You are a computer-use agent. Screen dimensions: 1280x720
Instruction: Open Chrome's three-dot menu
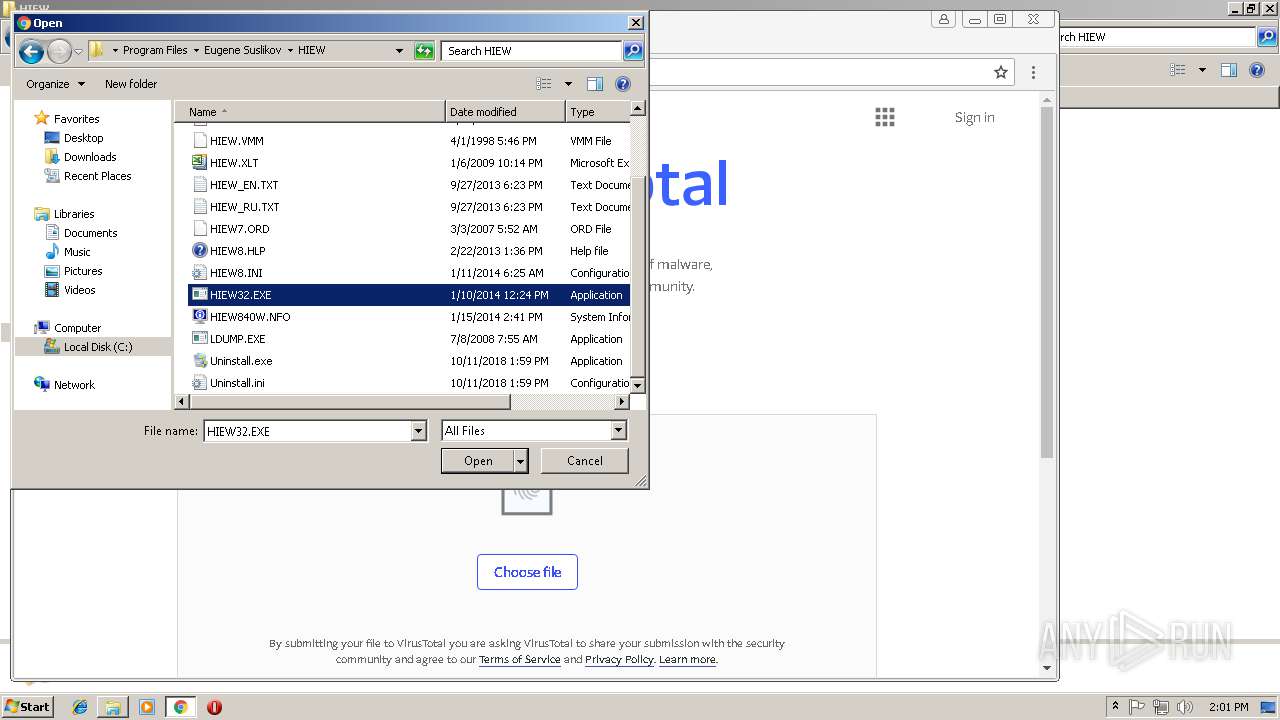click(x=1033, y=72)
